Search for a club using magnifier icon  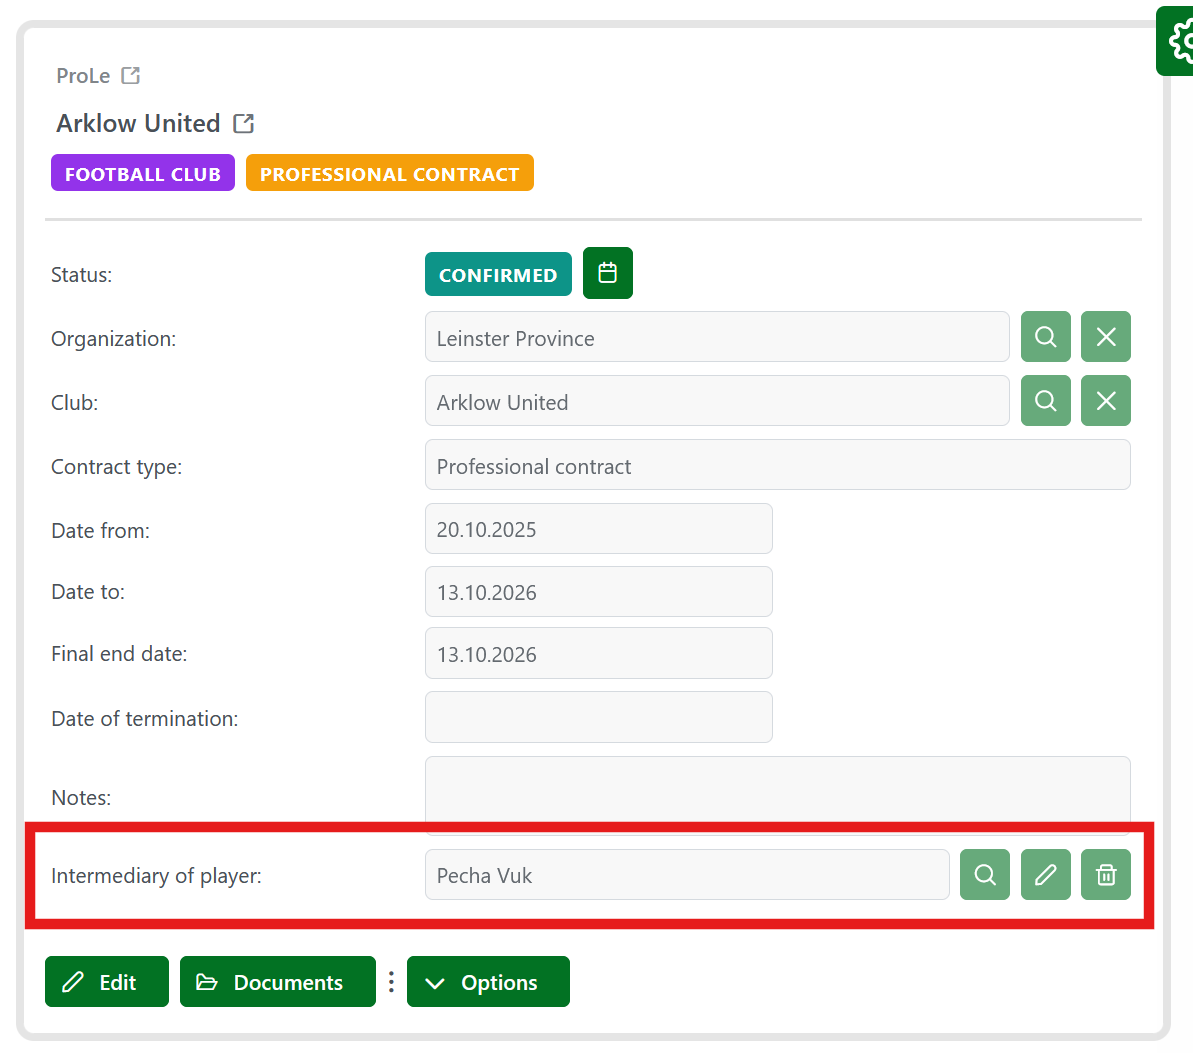tap(1045, 401)
